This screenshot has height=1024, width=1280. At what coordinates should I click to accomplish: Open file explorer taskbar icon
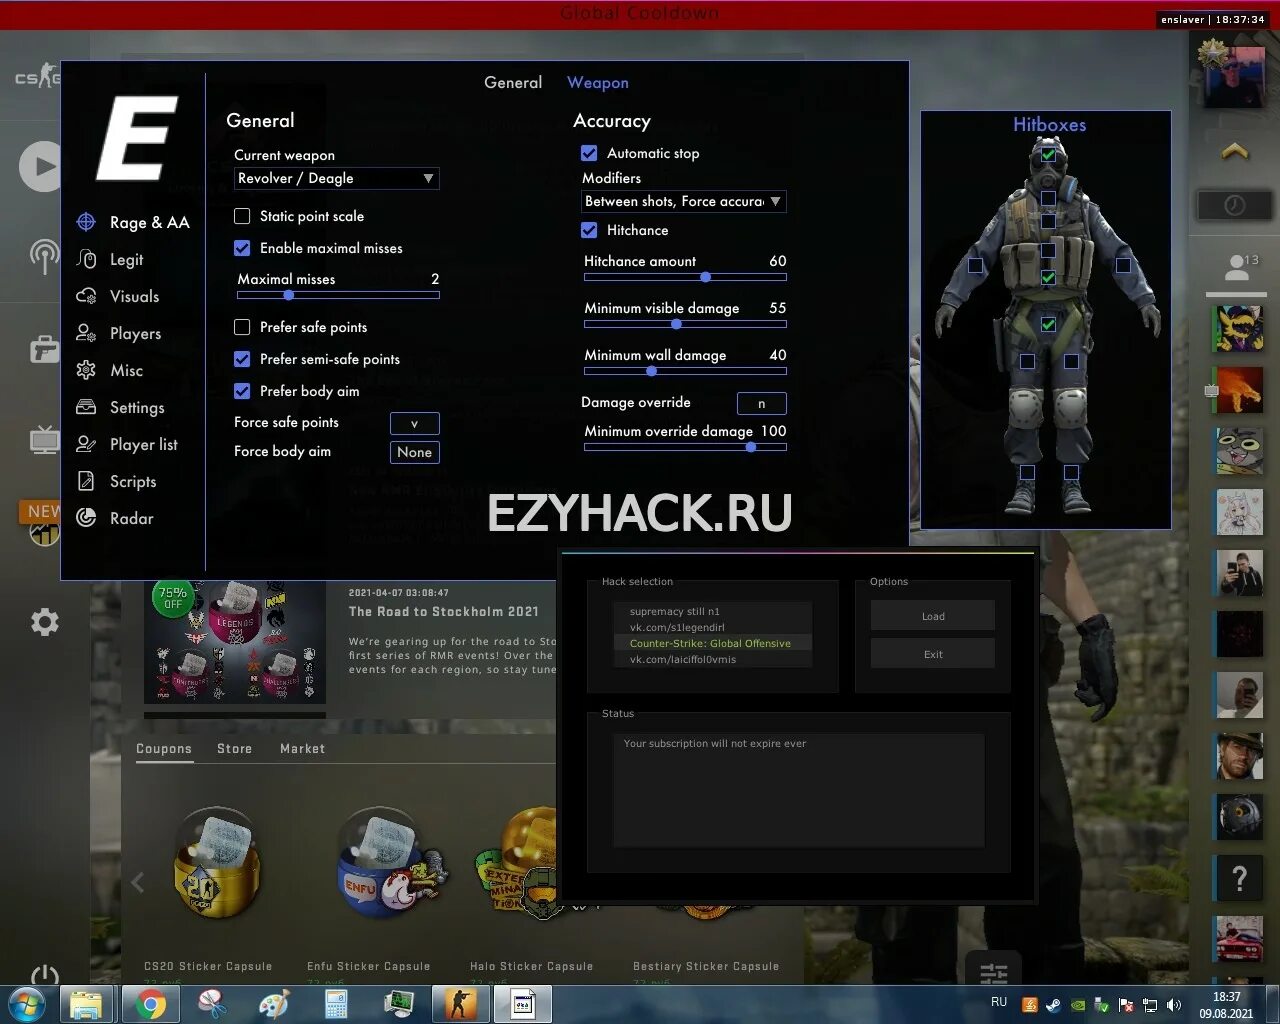tap(87, 1004)
